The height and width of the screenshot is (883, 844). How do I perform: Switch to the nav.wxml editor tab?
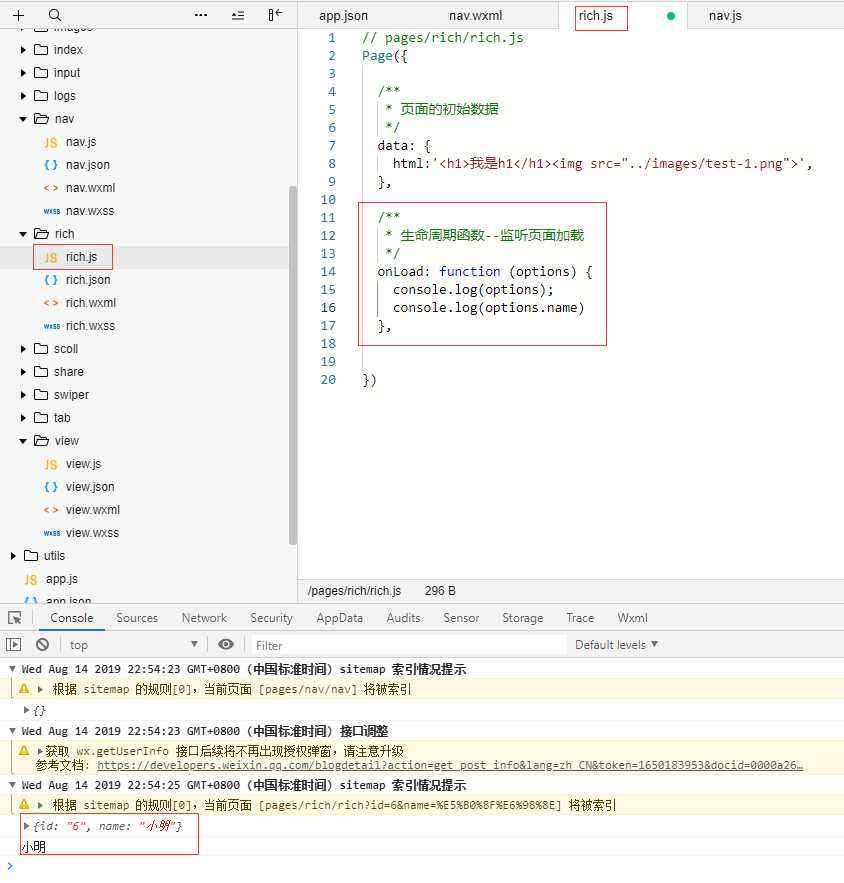pyautogui.click(x=475, y=16)
